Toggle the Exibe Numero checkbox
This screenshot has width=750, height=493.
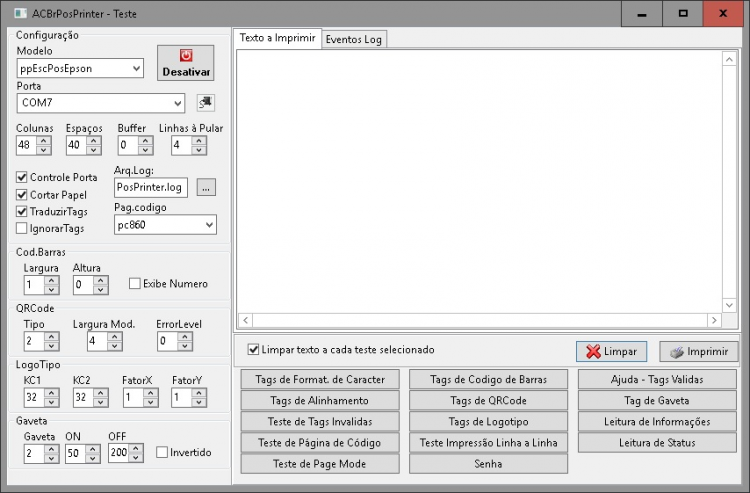134,284
